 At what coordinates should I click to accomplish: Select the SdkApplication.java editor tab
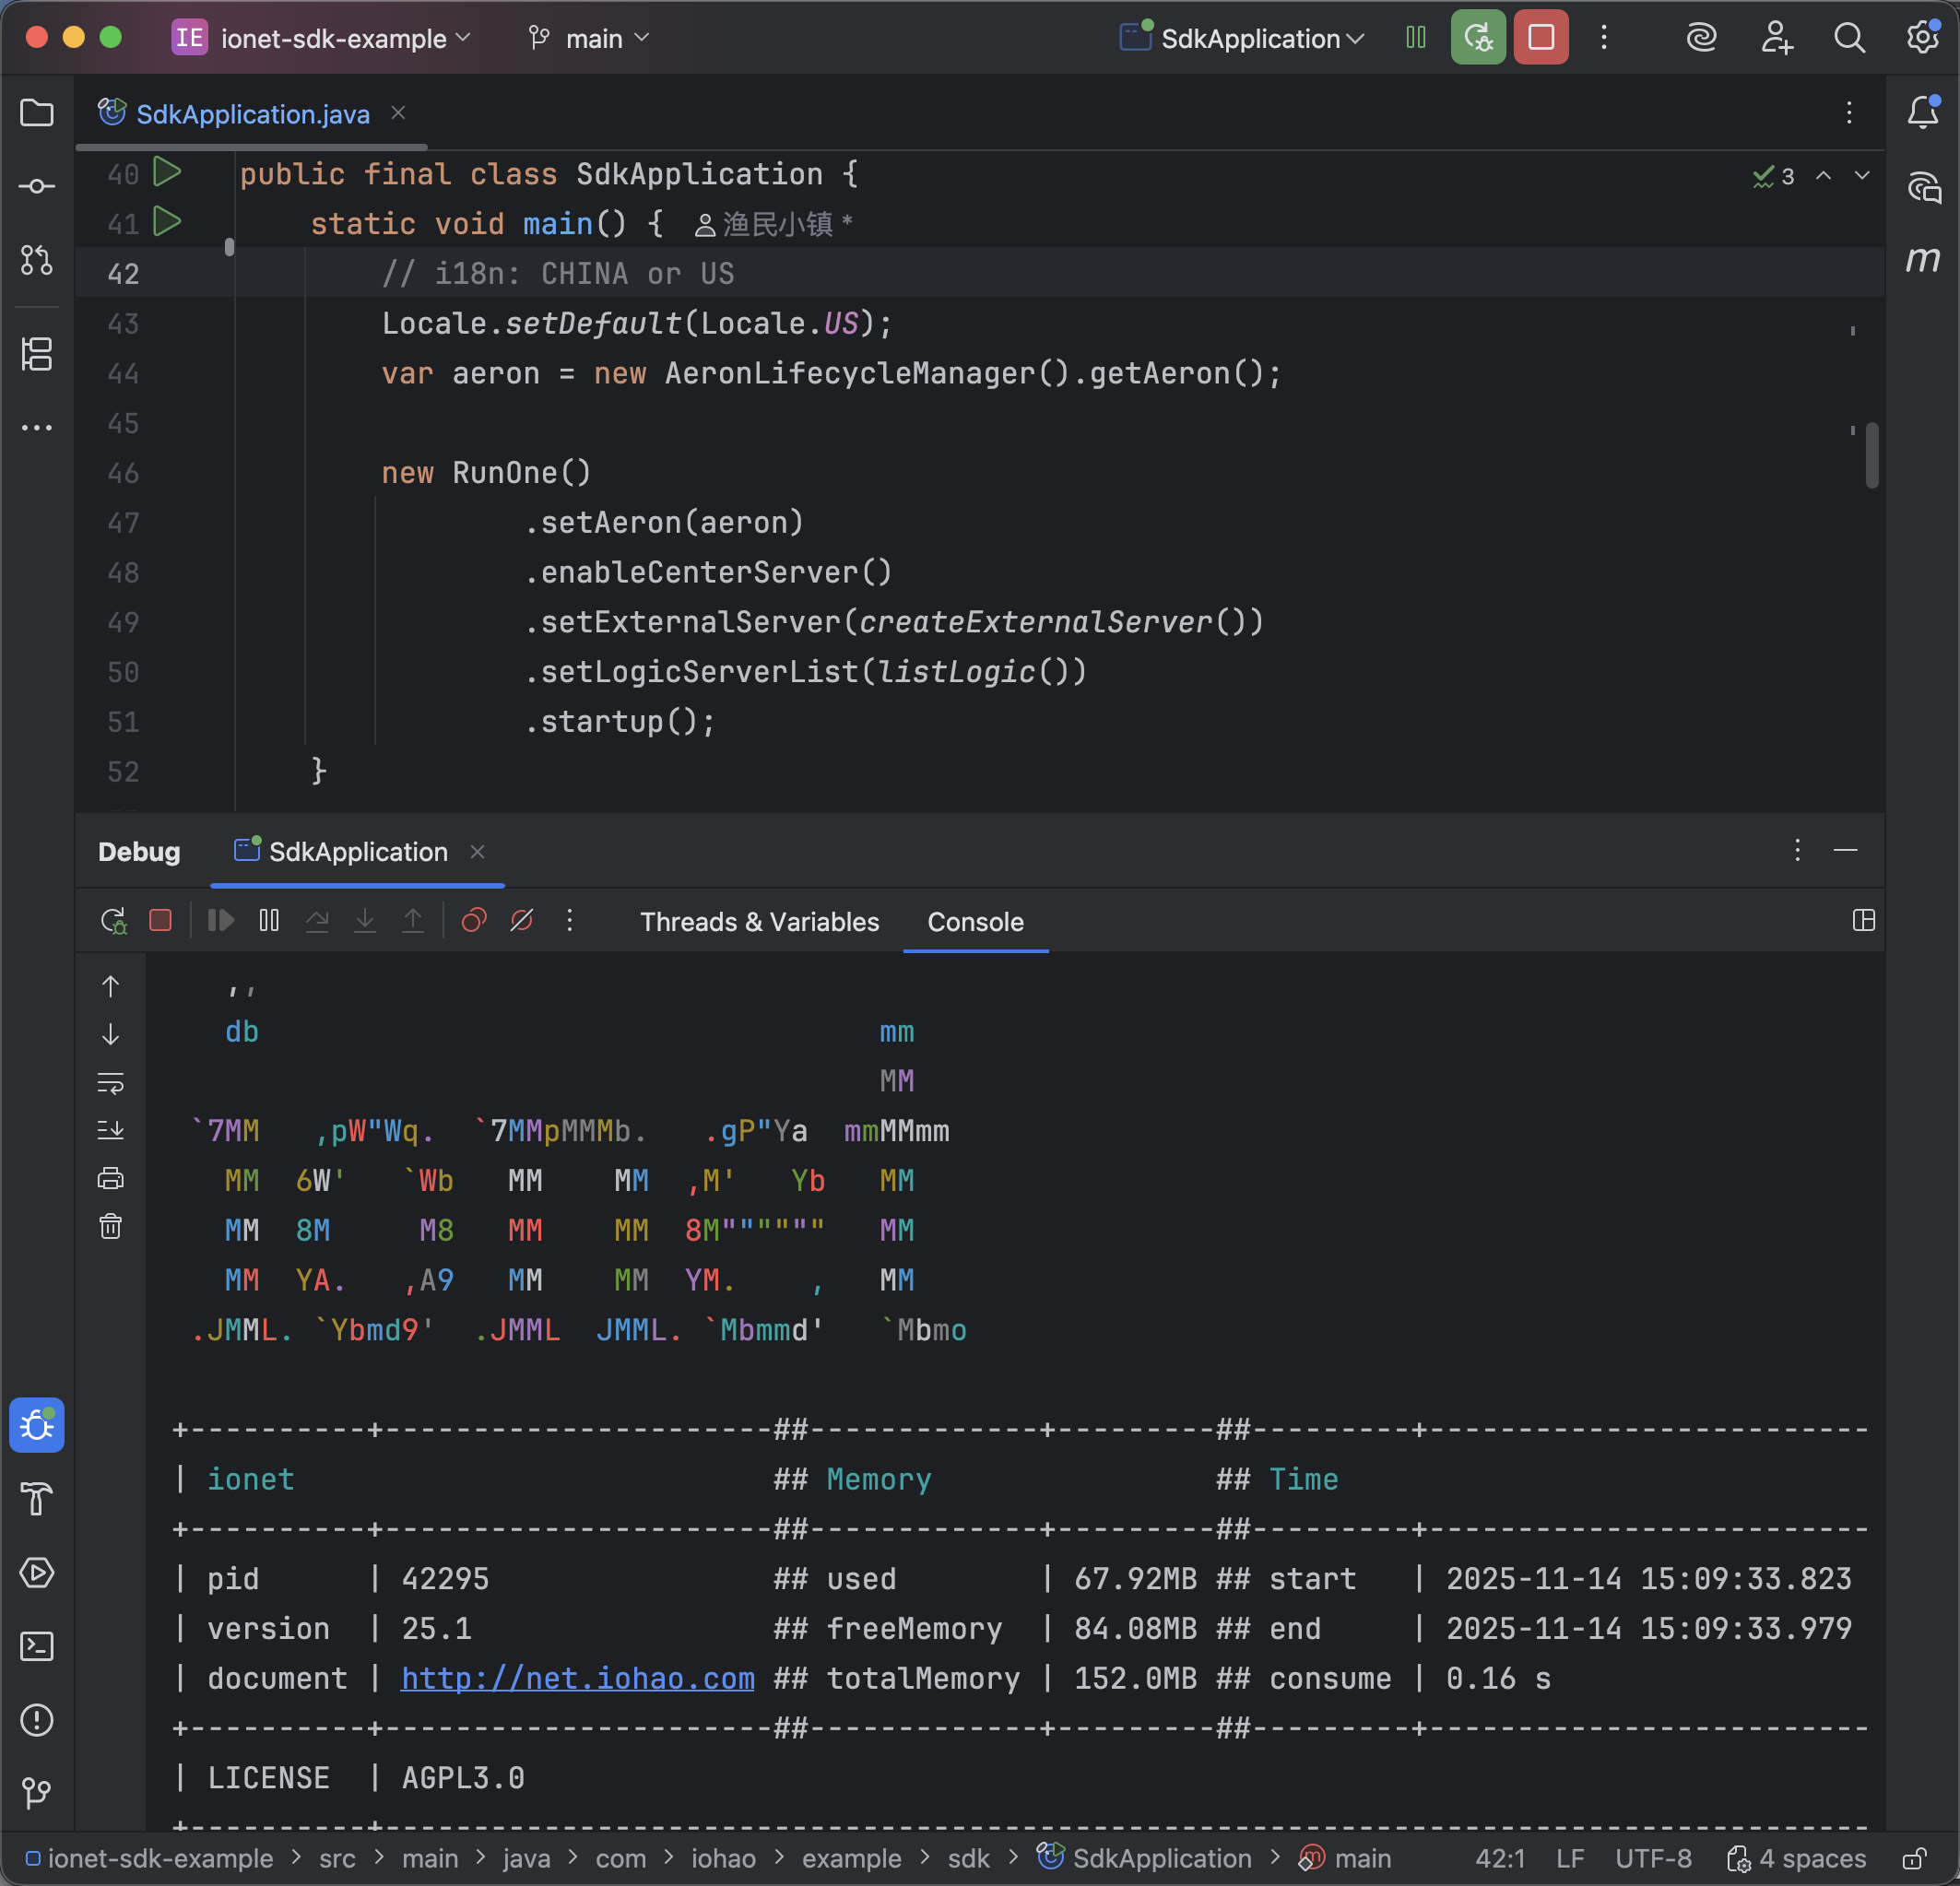[252, 114]
